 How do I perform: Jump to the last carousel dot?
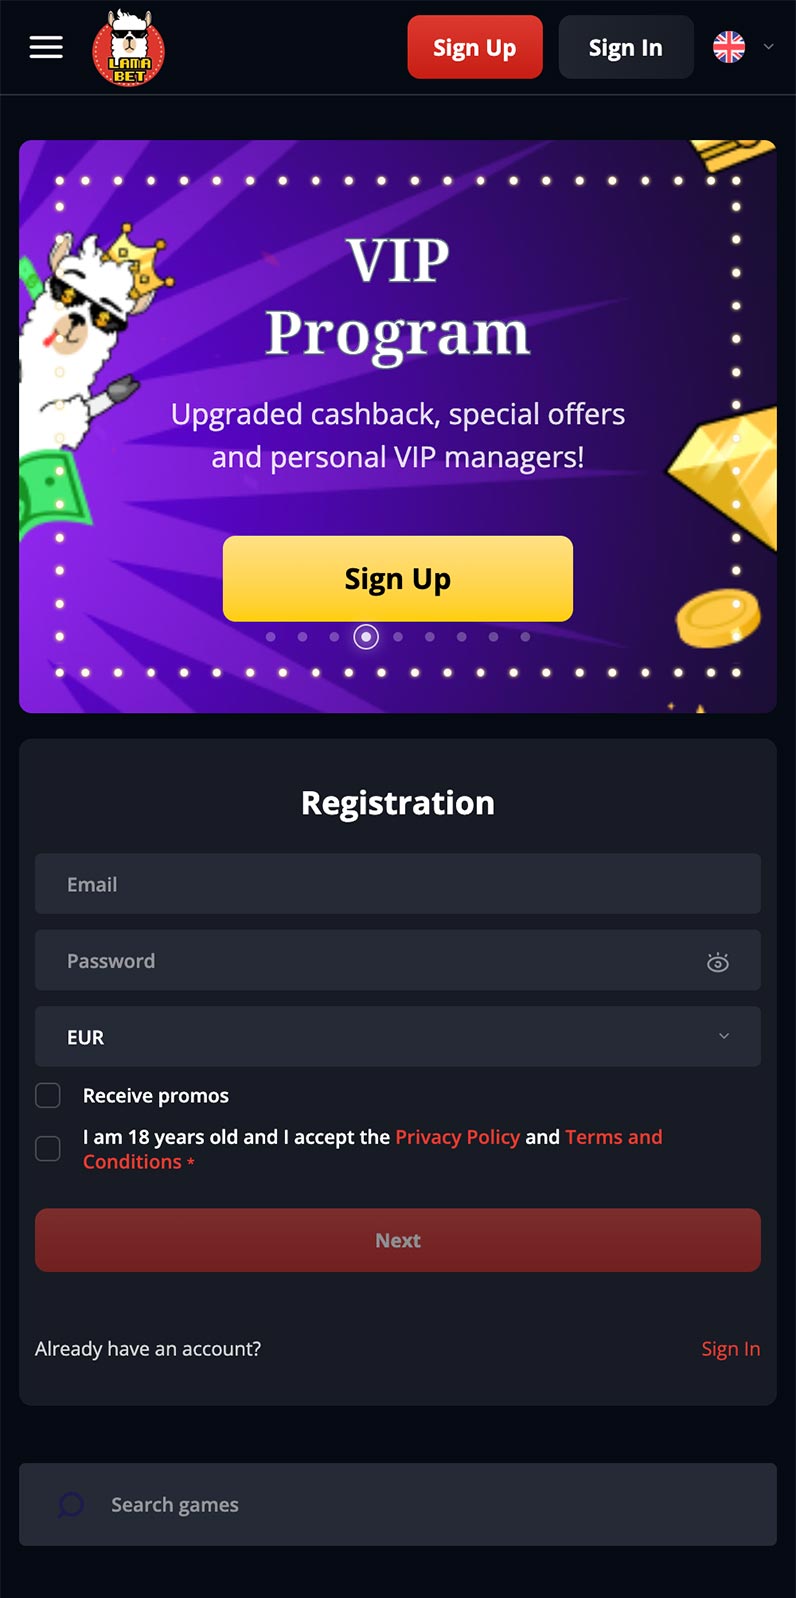(x=525, y=637)
